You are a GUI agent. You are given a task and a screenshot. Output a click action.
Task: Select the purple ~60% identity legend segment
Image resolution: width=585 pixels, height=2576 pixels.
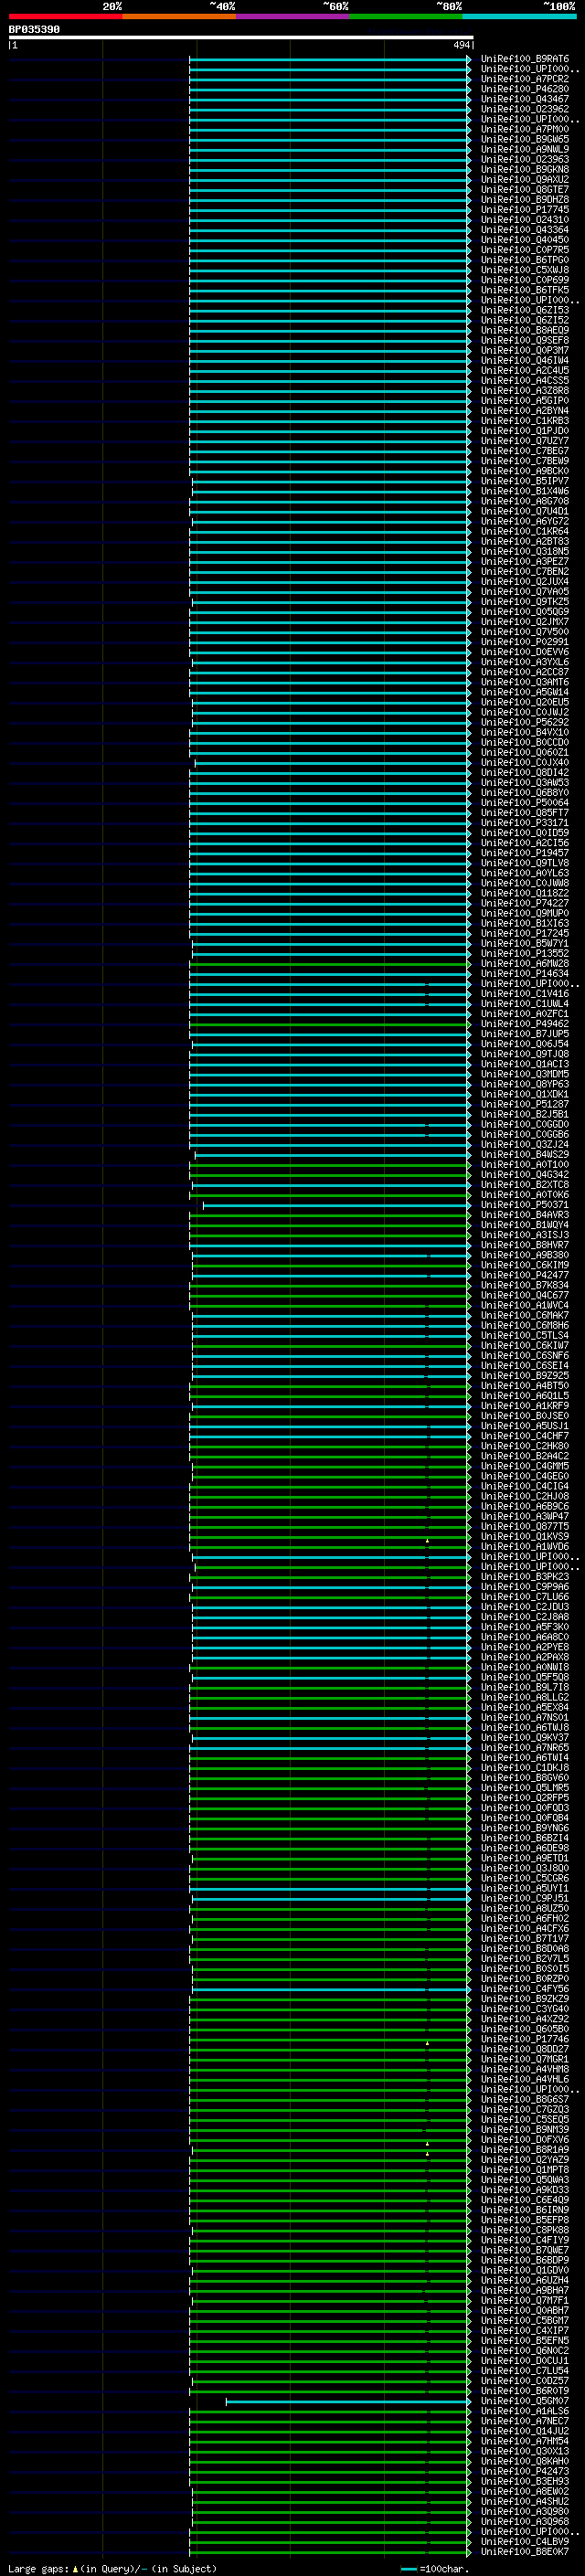click(293, 16)
